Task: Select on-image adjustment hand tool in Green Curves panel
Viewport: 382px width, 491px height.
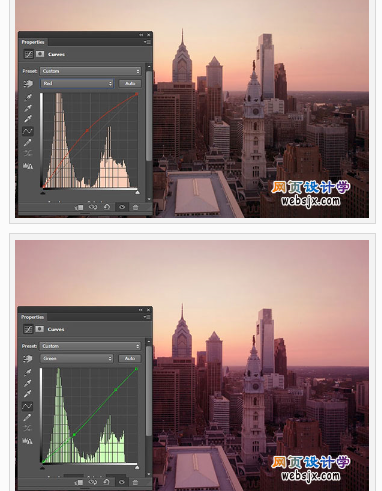Action: [28, 359]
